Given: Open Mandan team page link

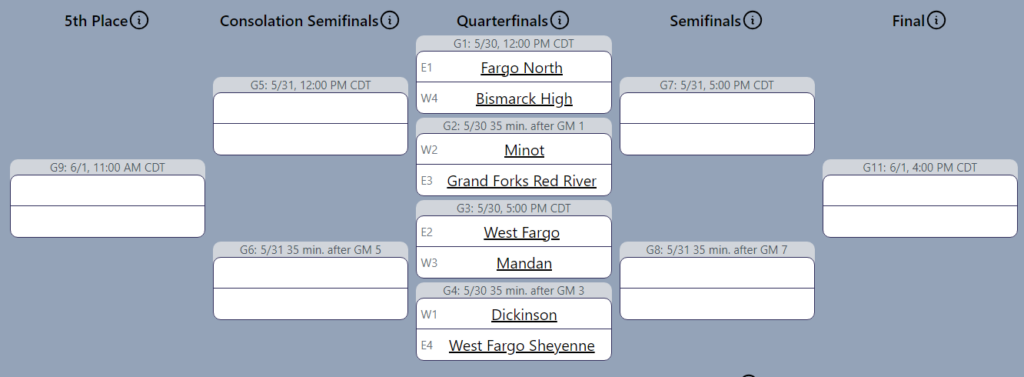Looking at the screenshot, I should 524,263.
